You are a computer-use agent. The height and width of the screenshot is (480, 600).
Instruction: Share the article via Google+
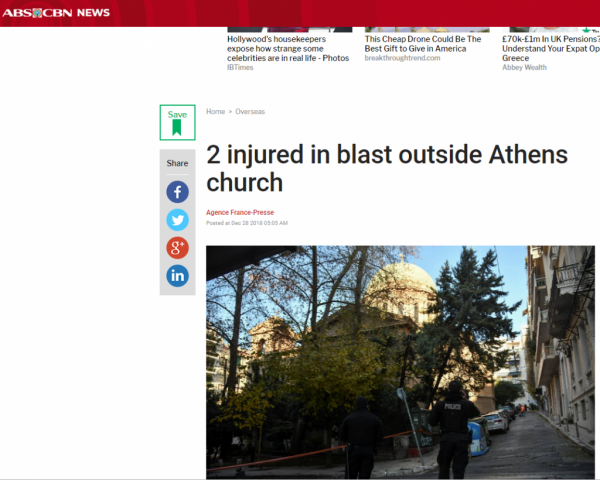[177, 248]
